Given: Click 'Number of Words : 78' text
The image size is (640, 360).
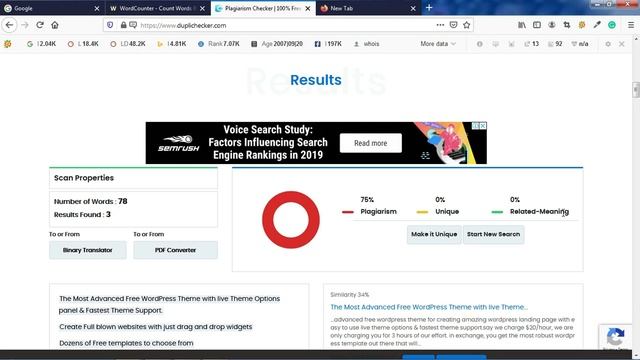Looking at the screenshot, I should click(91, 201).
